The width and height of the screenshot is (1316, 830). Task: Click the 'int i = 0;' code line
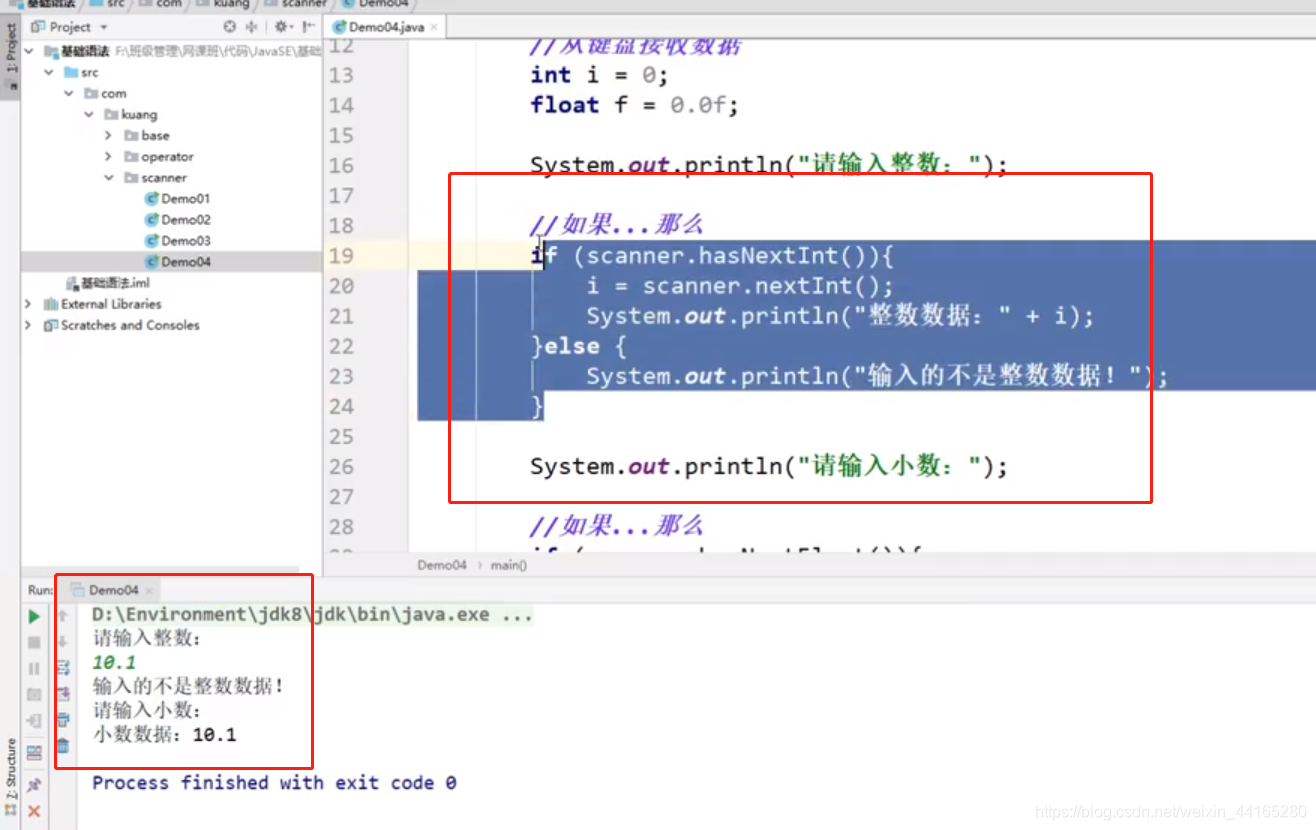(x=599, y=75)
